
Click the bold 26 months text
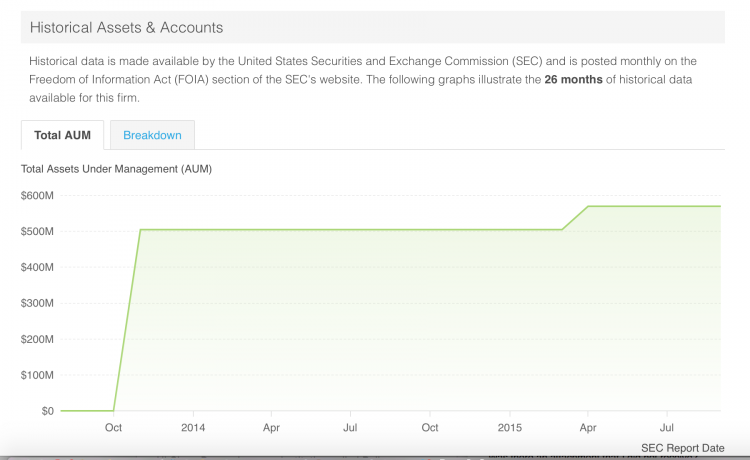[573, 79]
